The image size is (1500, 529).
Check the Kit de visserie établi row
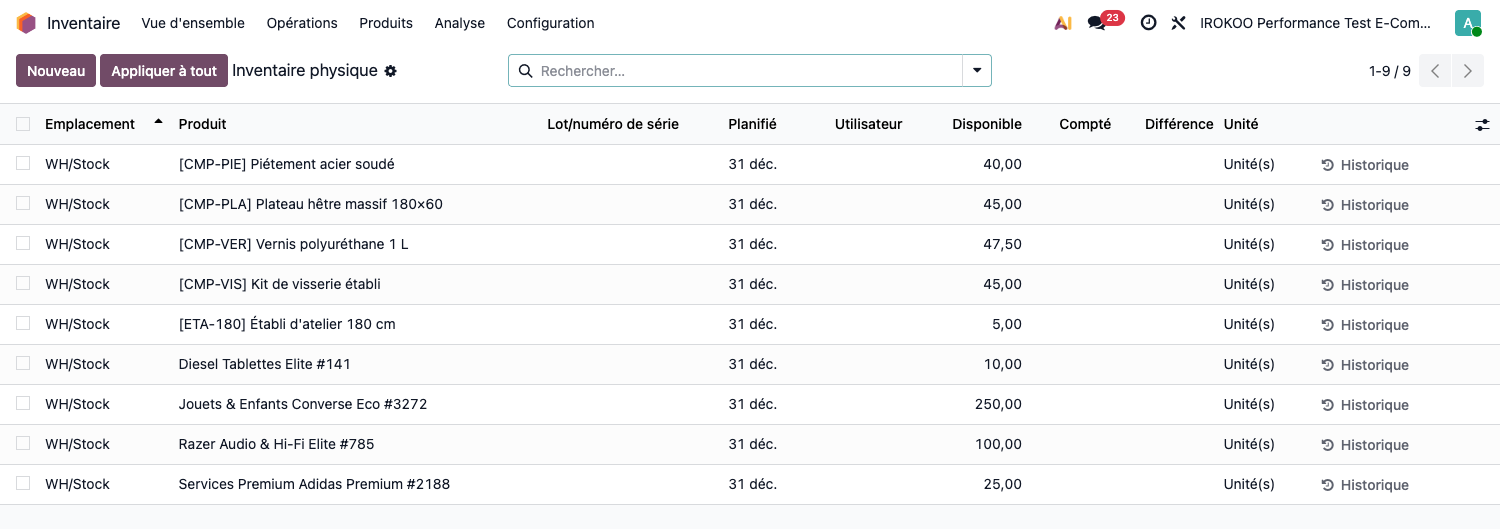point(23,283)
